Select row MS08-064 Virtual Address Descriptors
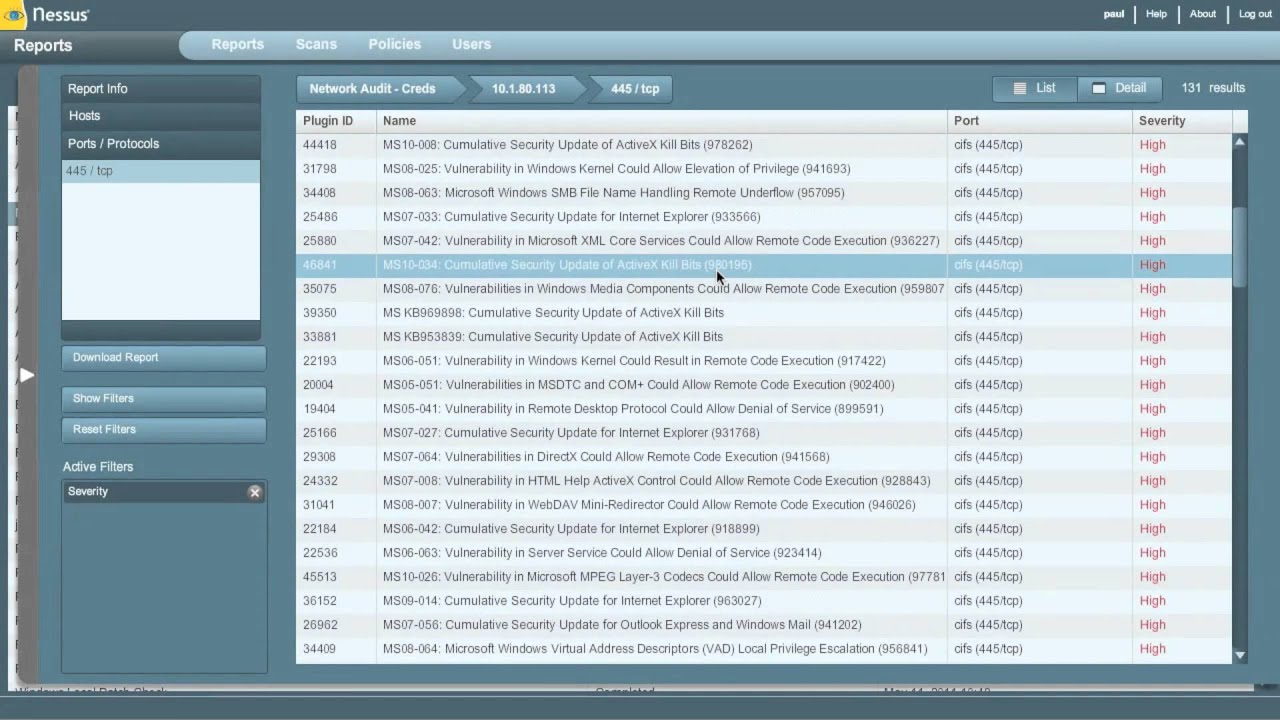This screenshot has width=1280, height=720. [764, 649]
